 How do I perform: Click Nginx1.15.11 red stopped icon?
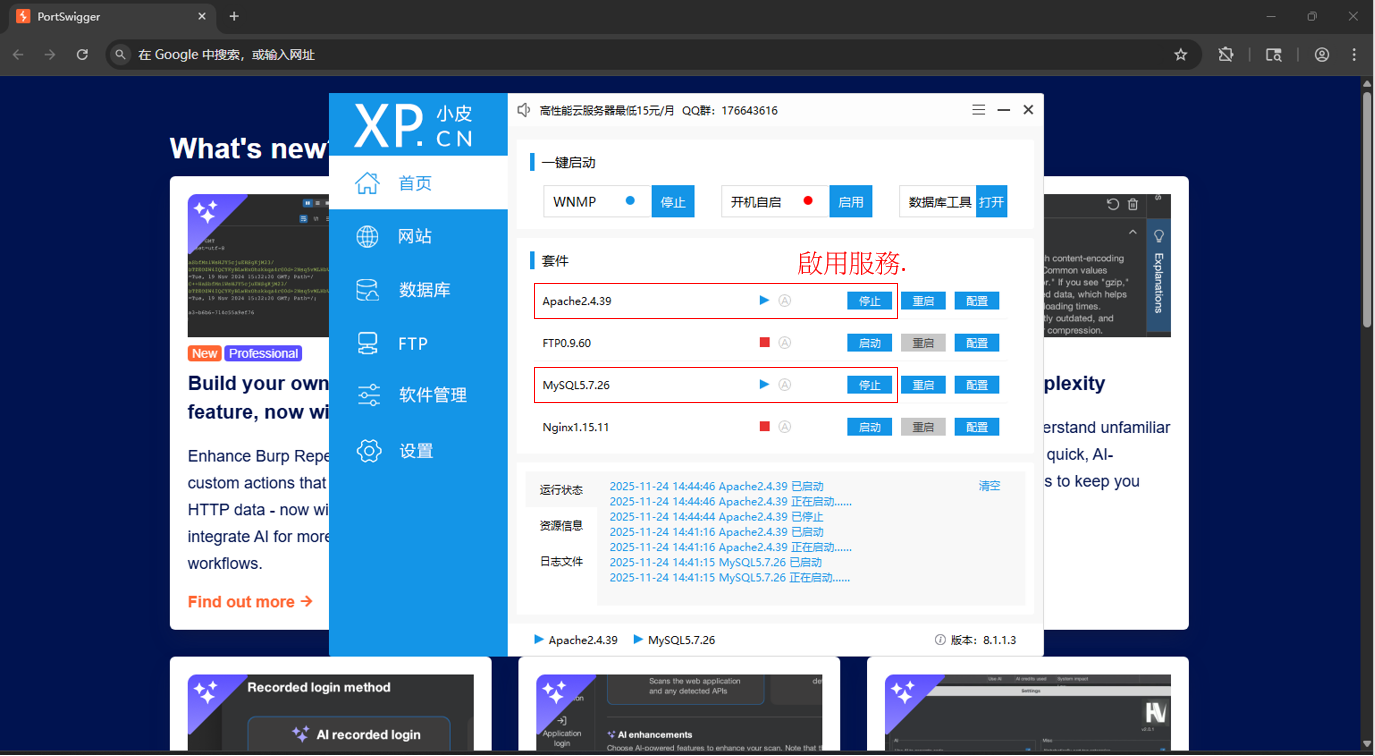coord(765,426)
